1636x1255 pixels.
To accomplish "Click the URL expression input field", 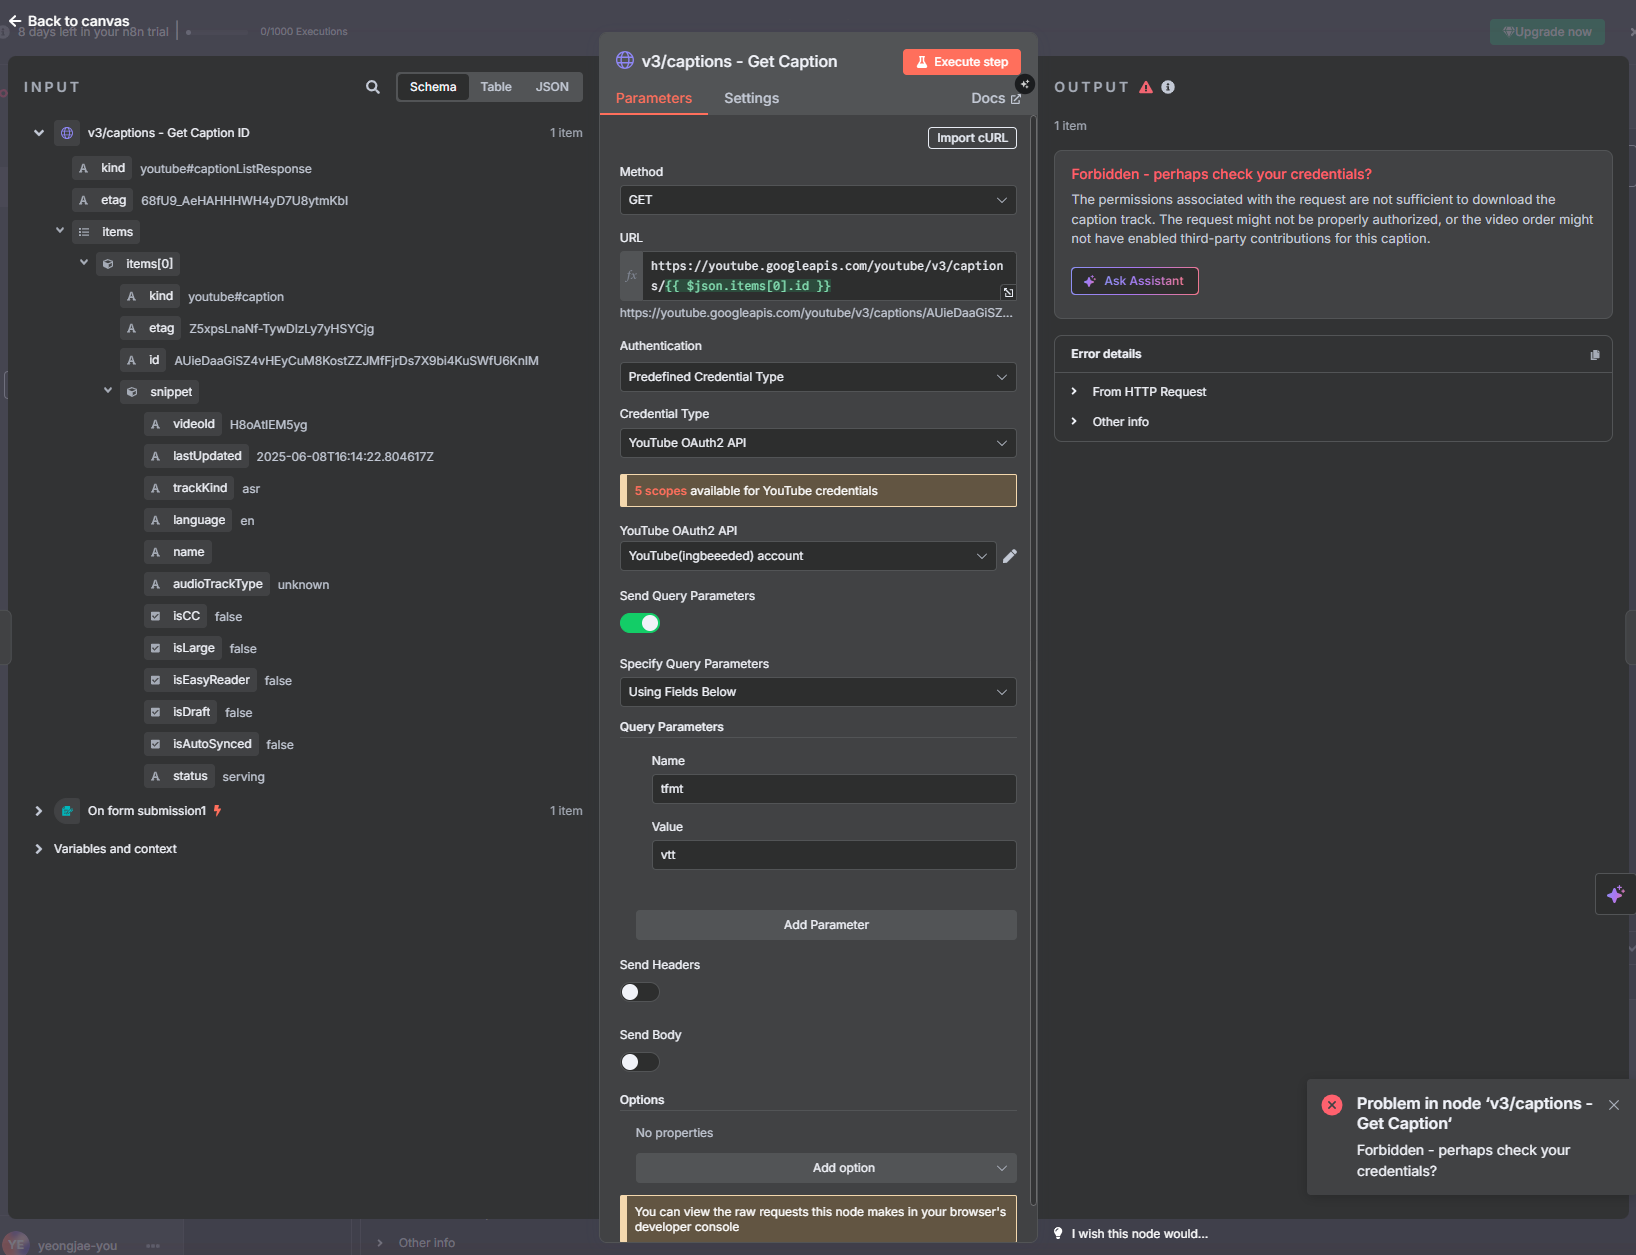I will pyautogui.click(x=828, y=276).
